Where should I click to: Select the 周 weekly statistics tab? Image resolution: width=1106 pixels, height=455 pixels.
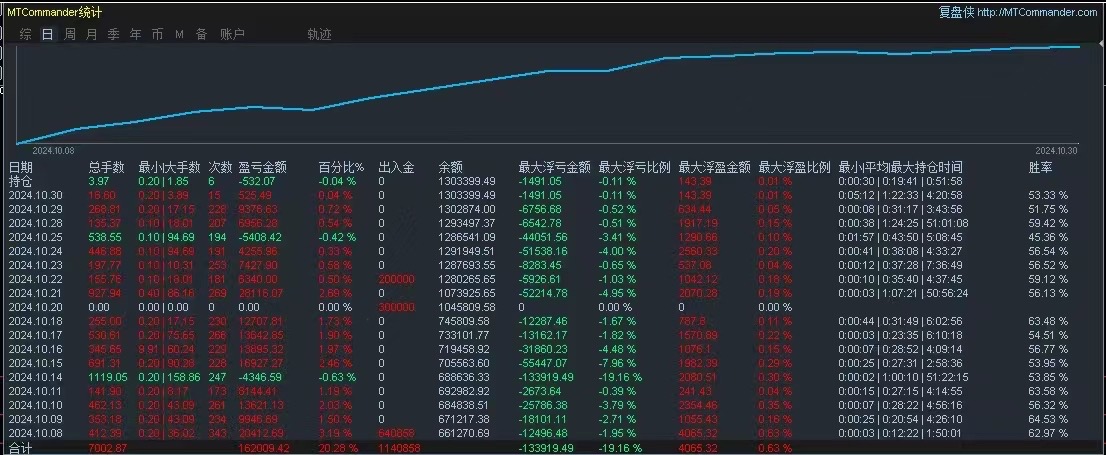click(x=70, y=34)
